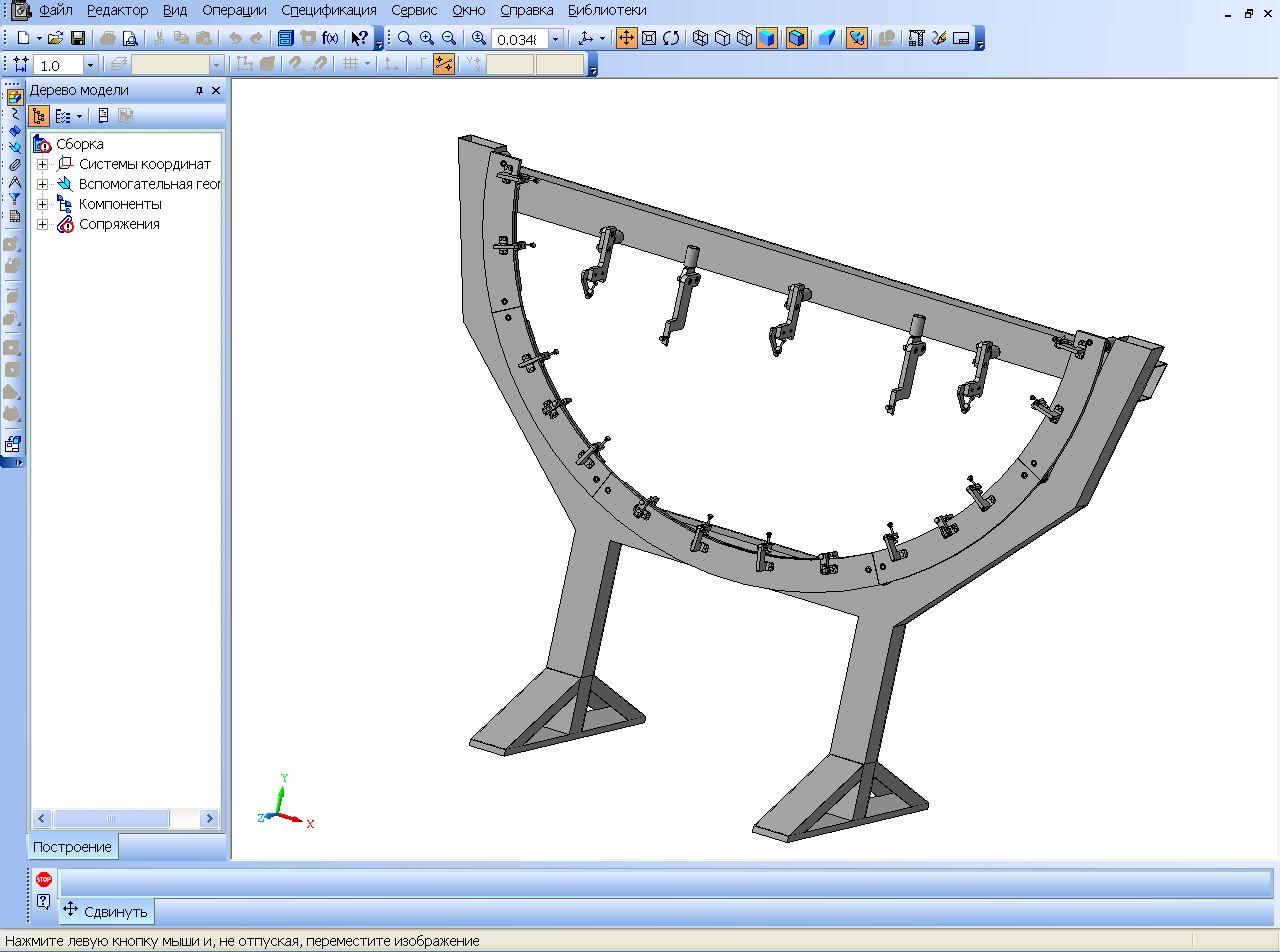The height and width of the screenshot is (952, 1280).
Task: Open the Спецификация menu
Action: (x=328, y=10)
